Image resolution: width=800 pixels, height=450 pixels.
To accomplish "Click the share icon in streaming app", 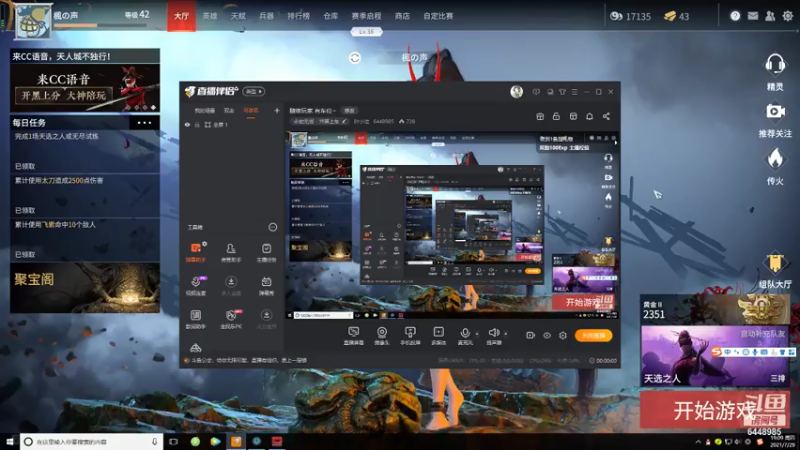I will pyautogui.click(x=606, y=116).
